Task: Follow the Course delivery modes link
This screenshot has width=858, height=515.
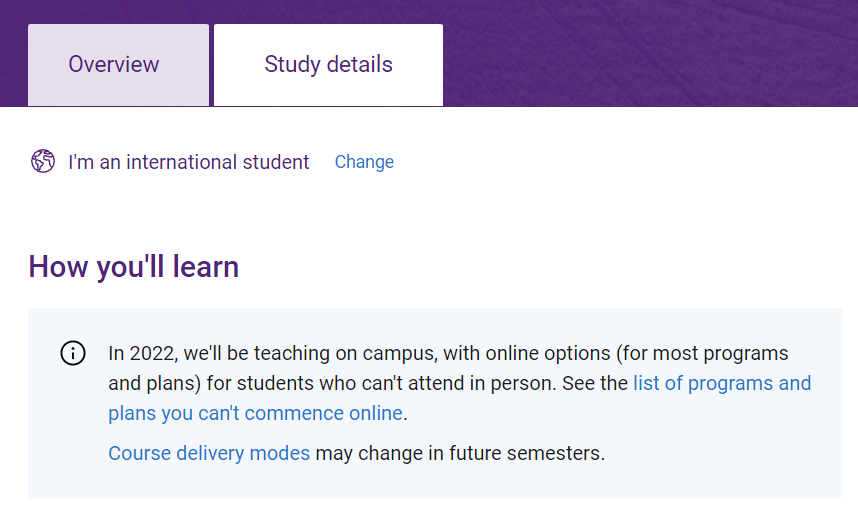Action: (209, 453)
